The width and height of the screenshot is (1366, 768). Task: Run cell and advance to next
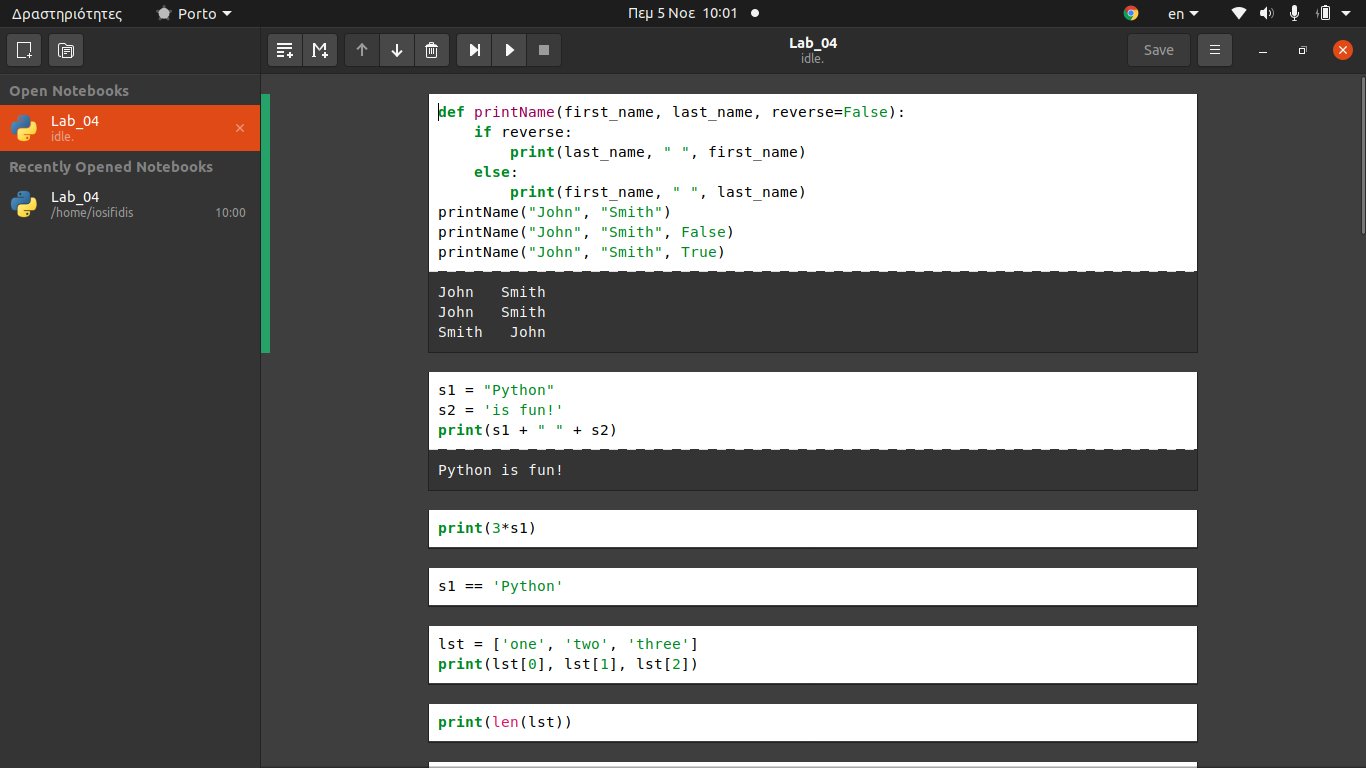point(475,50)
